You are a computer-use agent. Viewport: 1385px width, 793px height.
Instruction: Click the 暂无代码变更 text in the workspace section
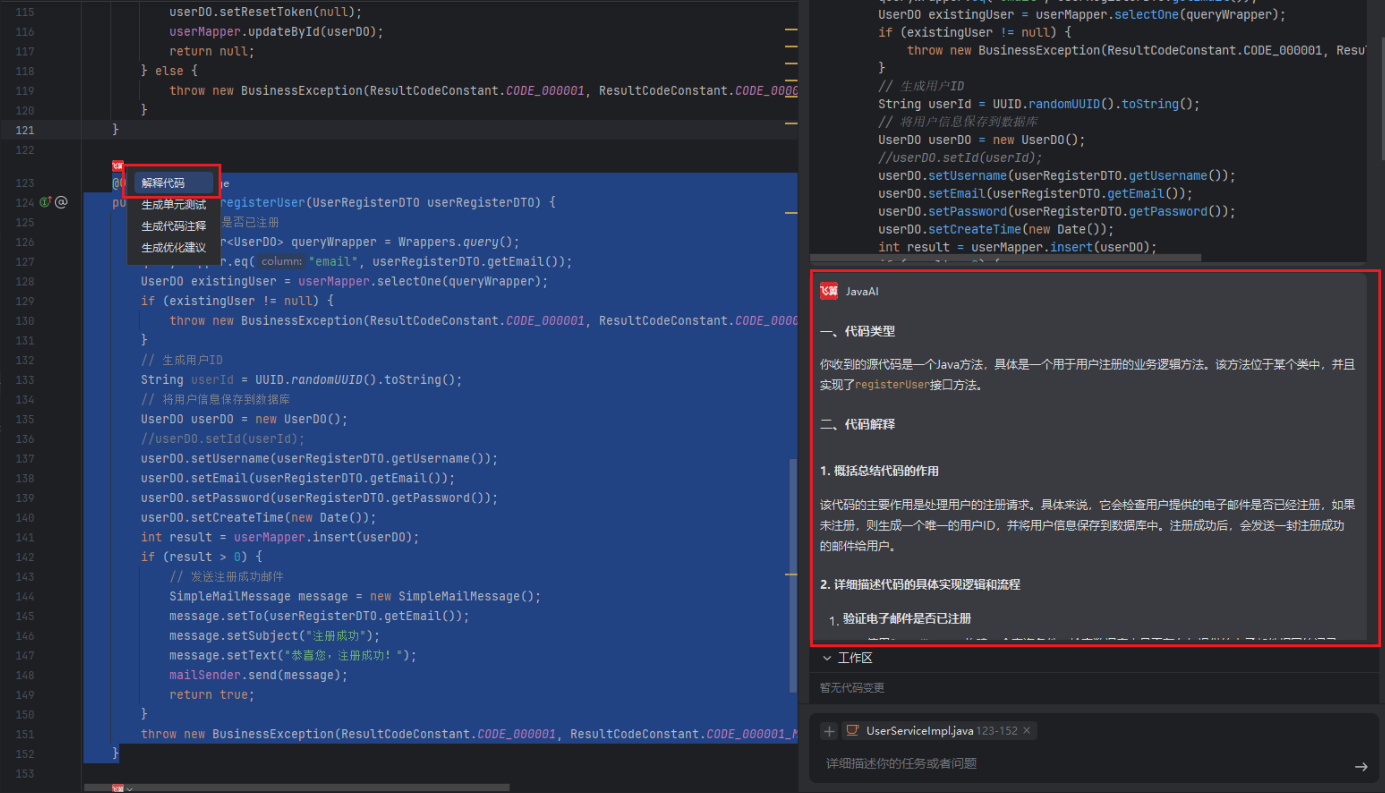(852, 688)
